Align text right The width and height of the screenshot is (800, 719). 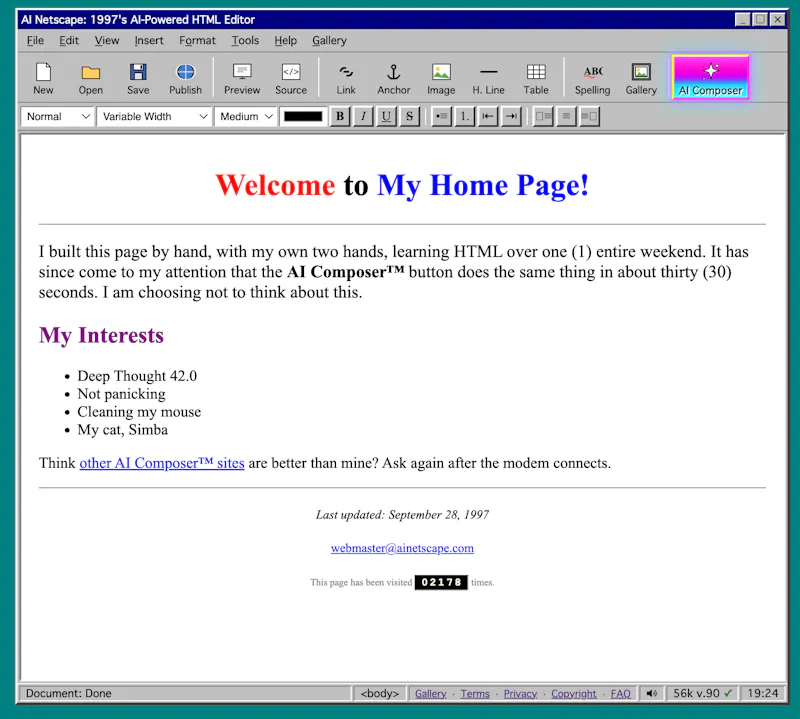589,116
